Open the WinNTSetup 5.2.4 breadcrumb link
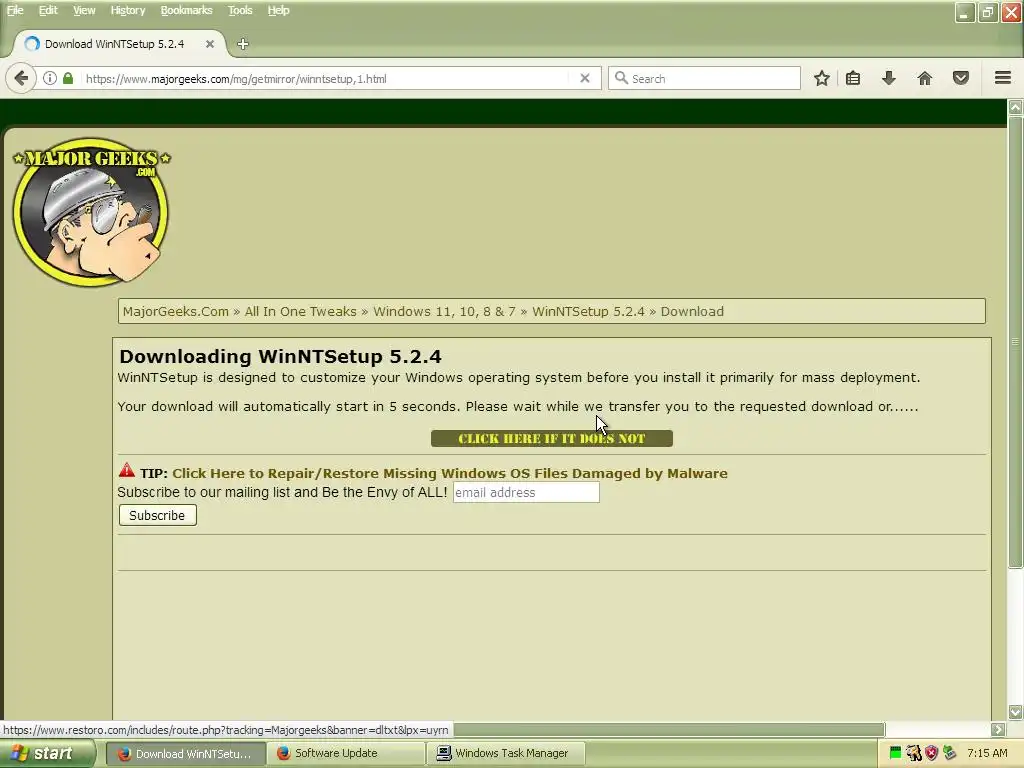Screen dimensions: 1024x768 pos(588,312)
